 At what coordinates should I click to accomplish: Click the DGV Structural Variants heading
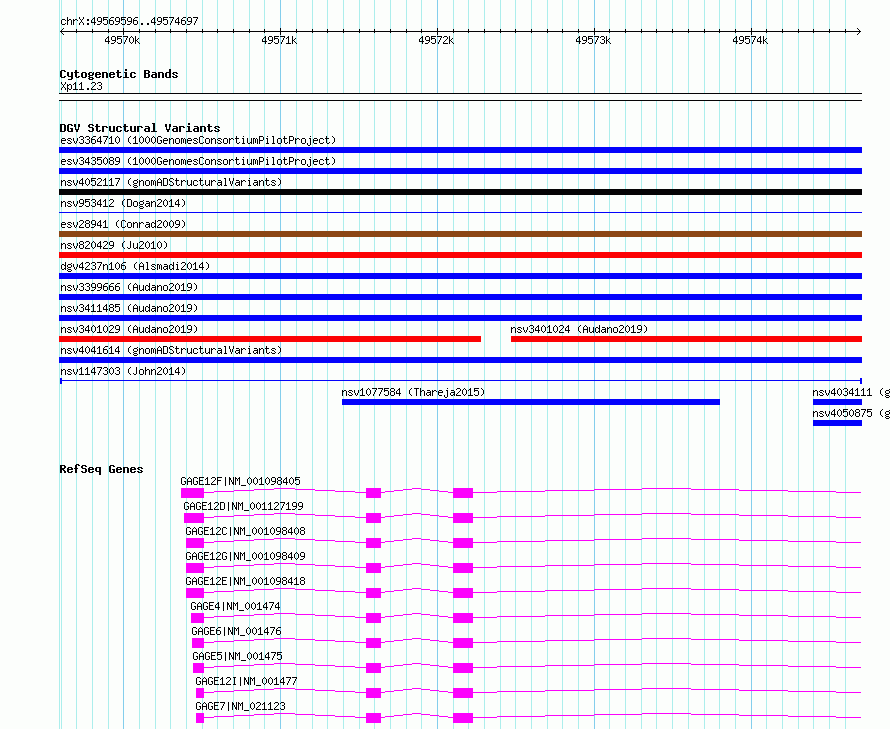point(140,128)
